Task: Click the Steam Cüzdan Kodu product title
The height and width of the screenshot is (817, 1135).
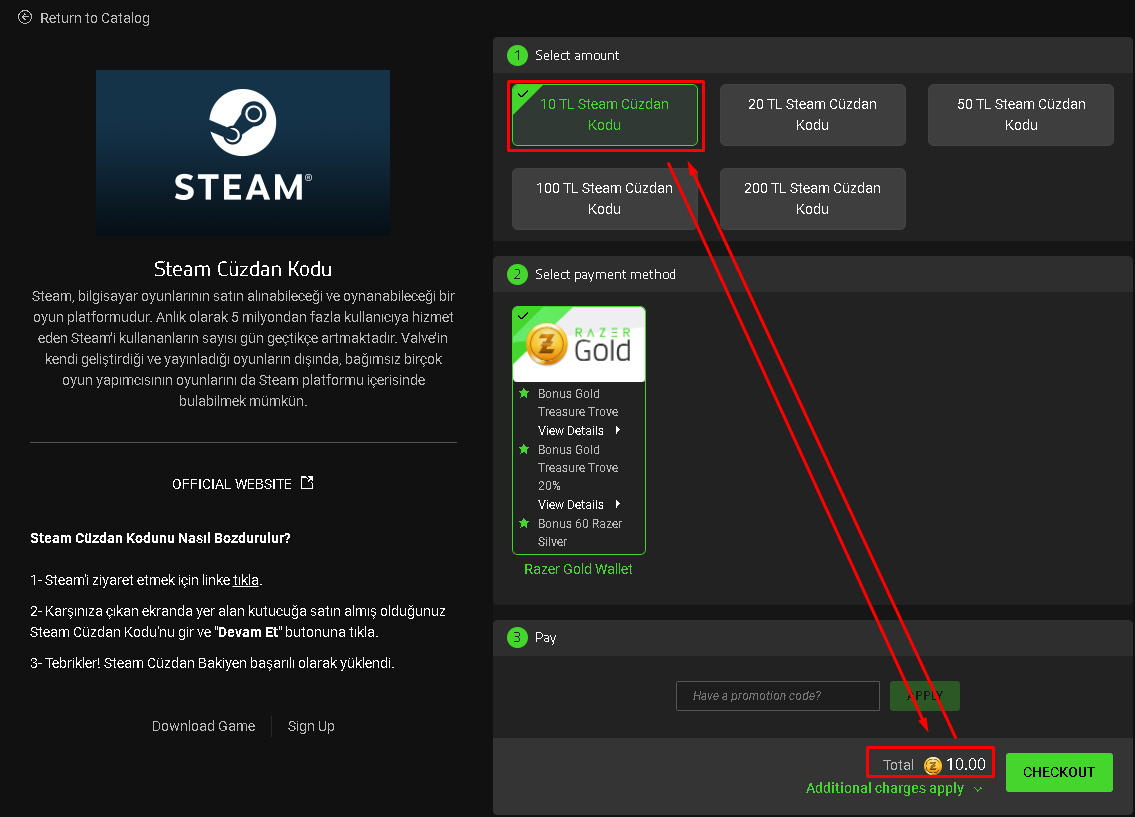Action: pos(242,269)
